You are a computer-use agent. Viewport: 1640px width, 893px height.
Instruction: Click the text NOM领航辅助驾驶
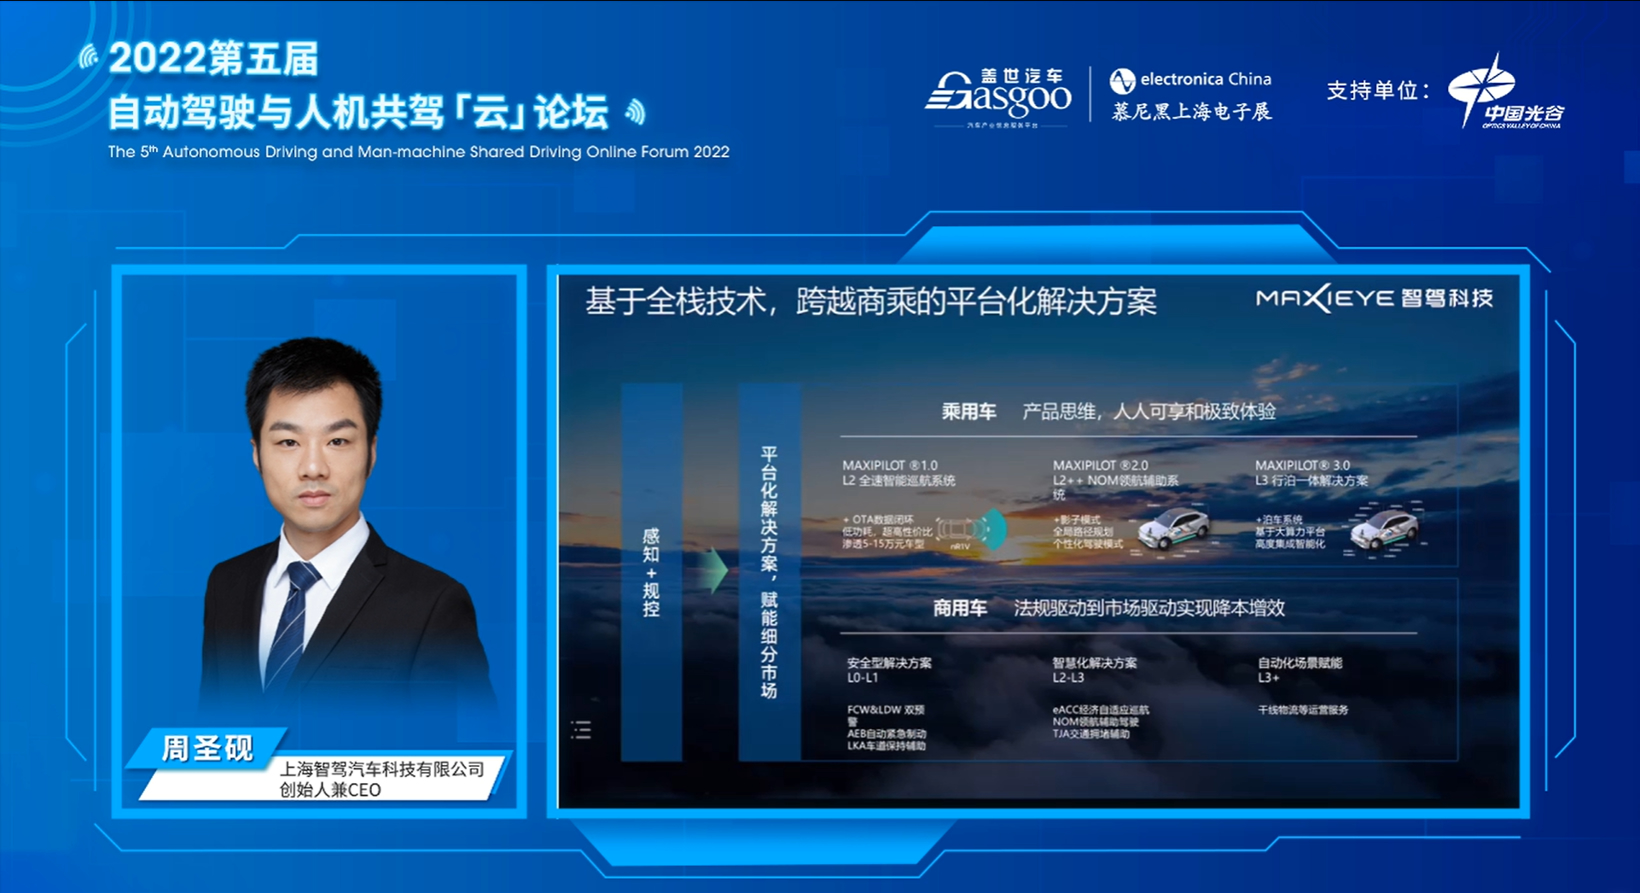coord(1095,722)
